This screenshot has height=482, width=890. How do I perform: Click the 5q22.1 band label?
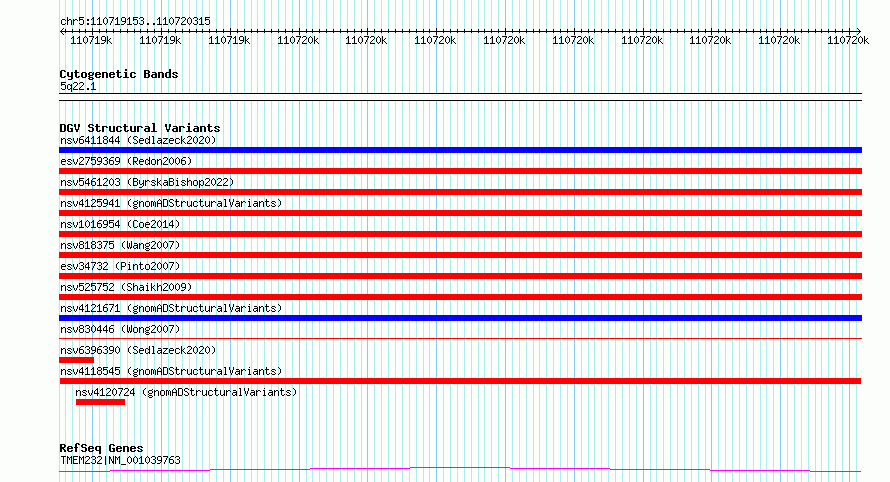78,86
